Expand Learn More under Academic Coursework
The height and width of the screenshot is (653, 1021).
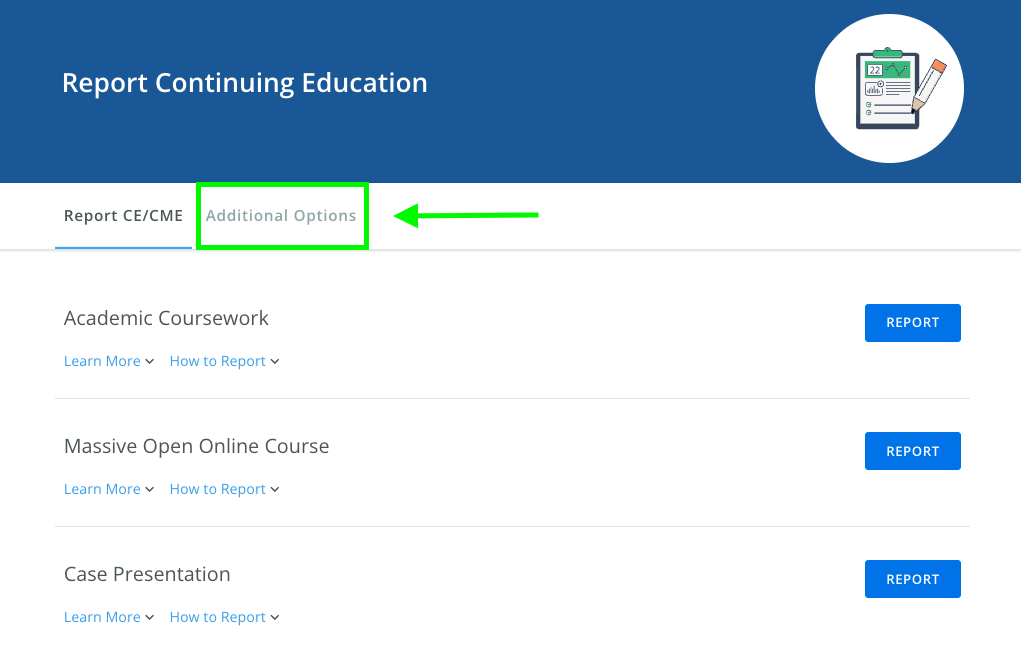pos(108,361)
